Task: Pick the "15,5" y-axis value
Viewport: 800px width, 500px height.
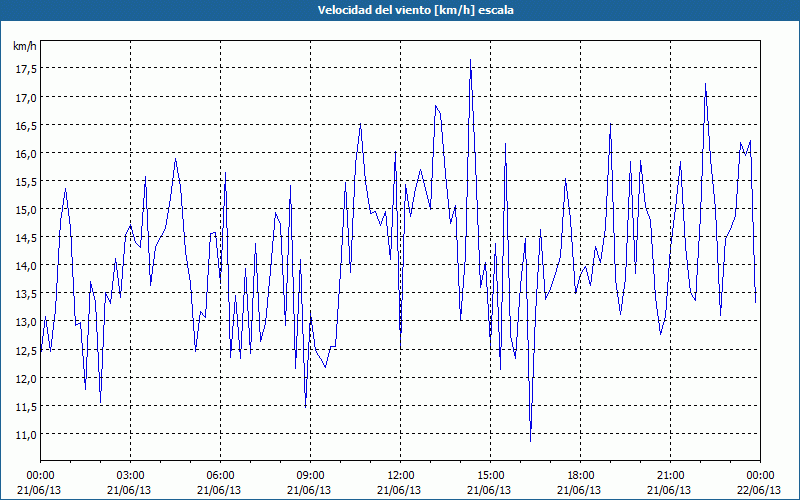Action: [25, 181]
